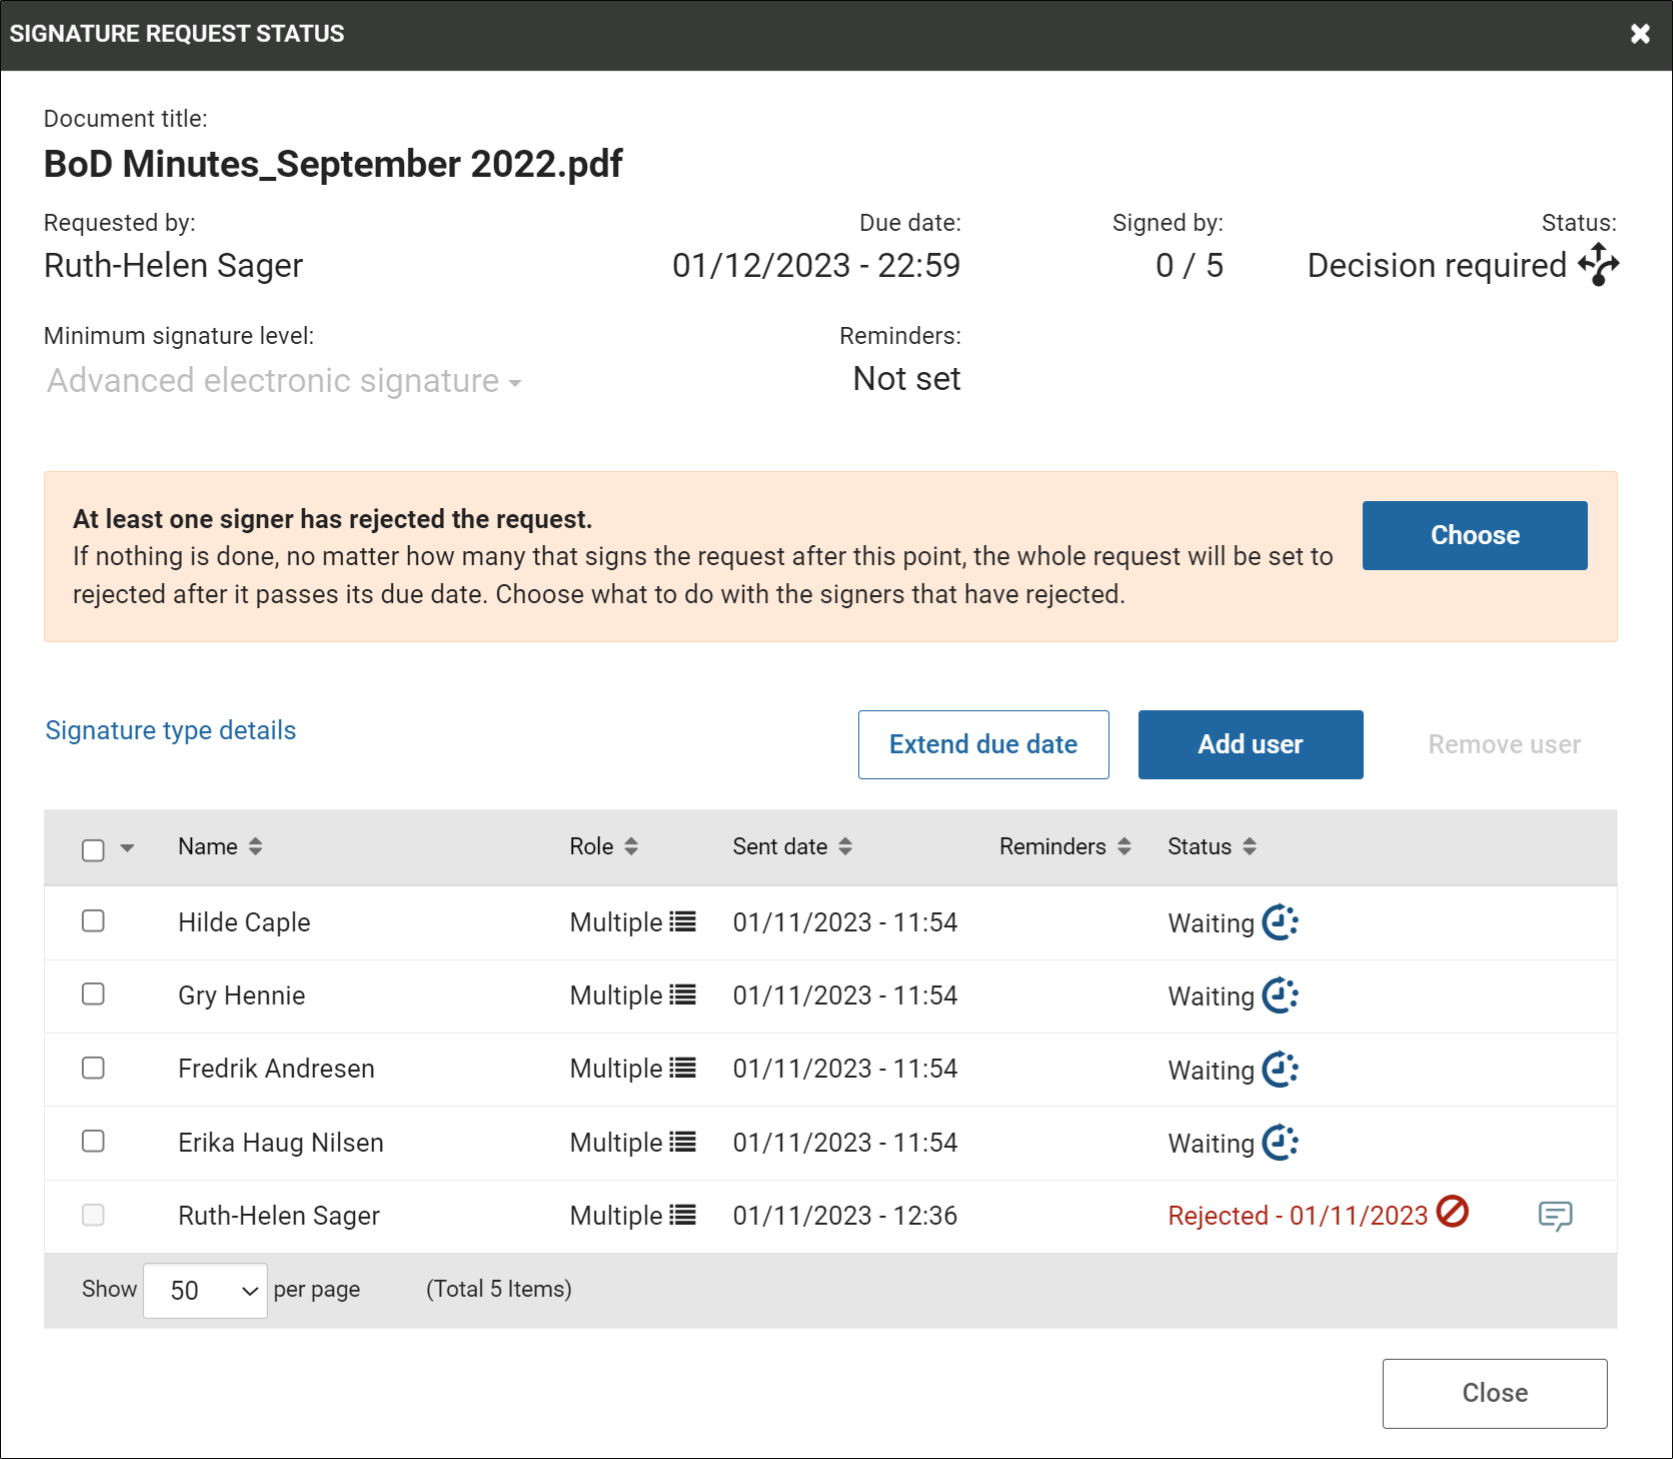This screenshot has height=1459, width=1673.
Task: Click the multiple roles list icon for Hilde Caple
Action: coord(682,921)
